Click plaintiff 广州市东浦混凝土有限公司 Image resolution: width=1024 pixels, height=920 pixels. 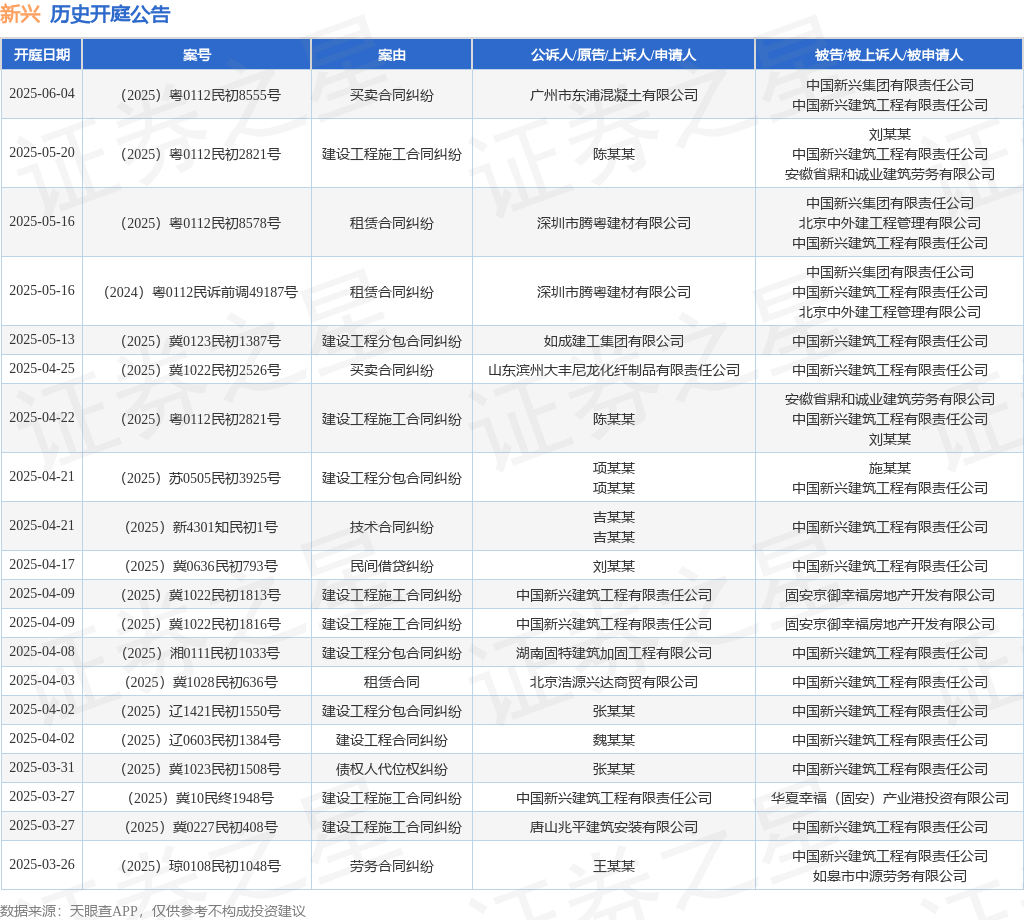613,95
